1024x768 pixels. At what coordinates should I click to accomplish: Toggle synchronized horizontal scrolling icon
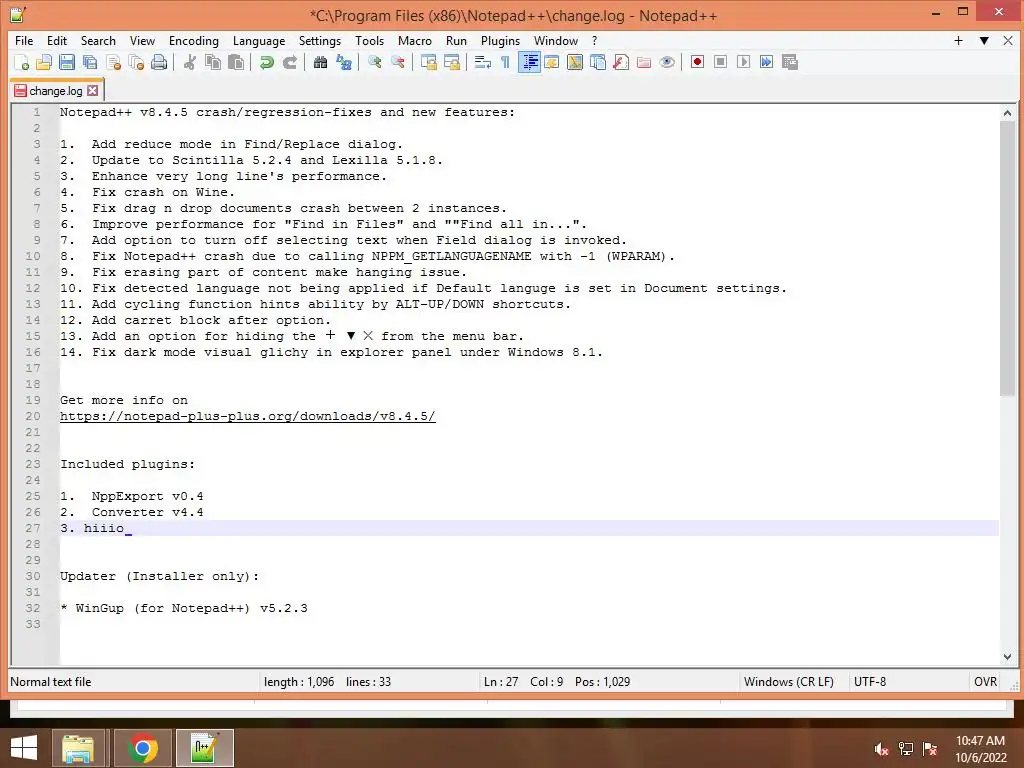pos(451,62)
